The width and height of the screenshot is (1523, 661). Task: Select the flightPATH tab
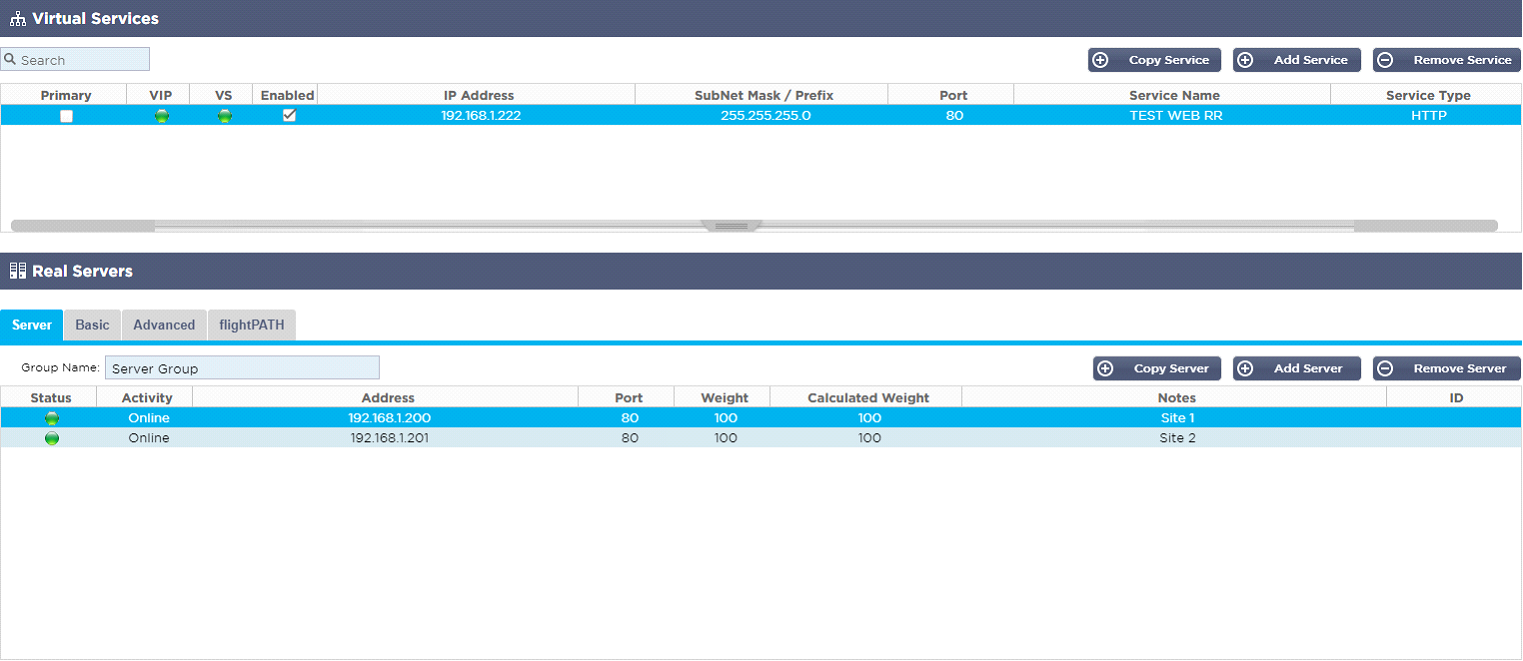pos(251,324)
